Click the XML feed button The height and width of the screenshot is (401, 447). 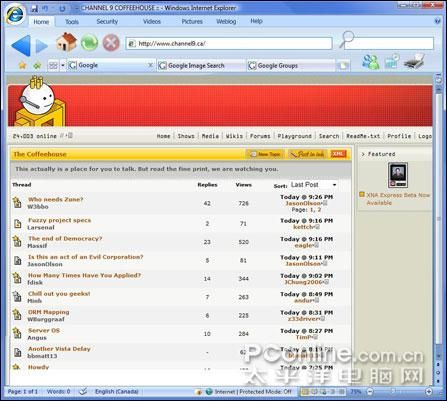[x=338, y=154]
